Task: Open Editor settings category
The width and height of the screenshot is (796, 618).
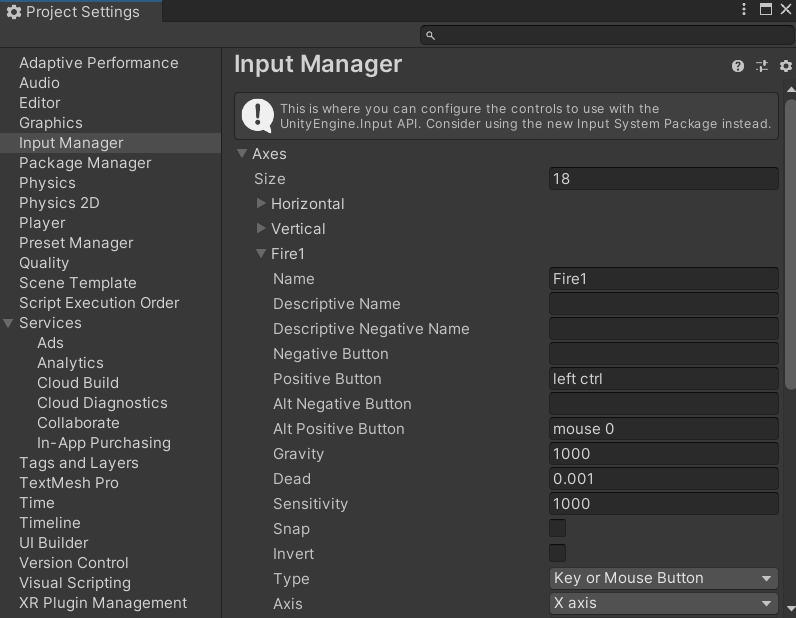Action: coord(40,103)
